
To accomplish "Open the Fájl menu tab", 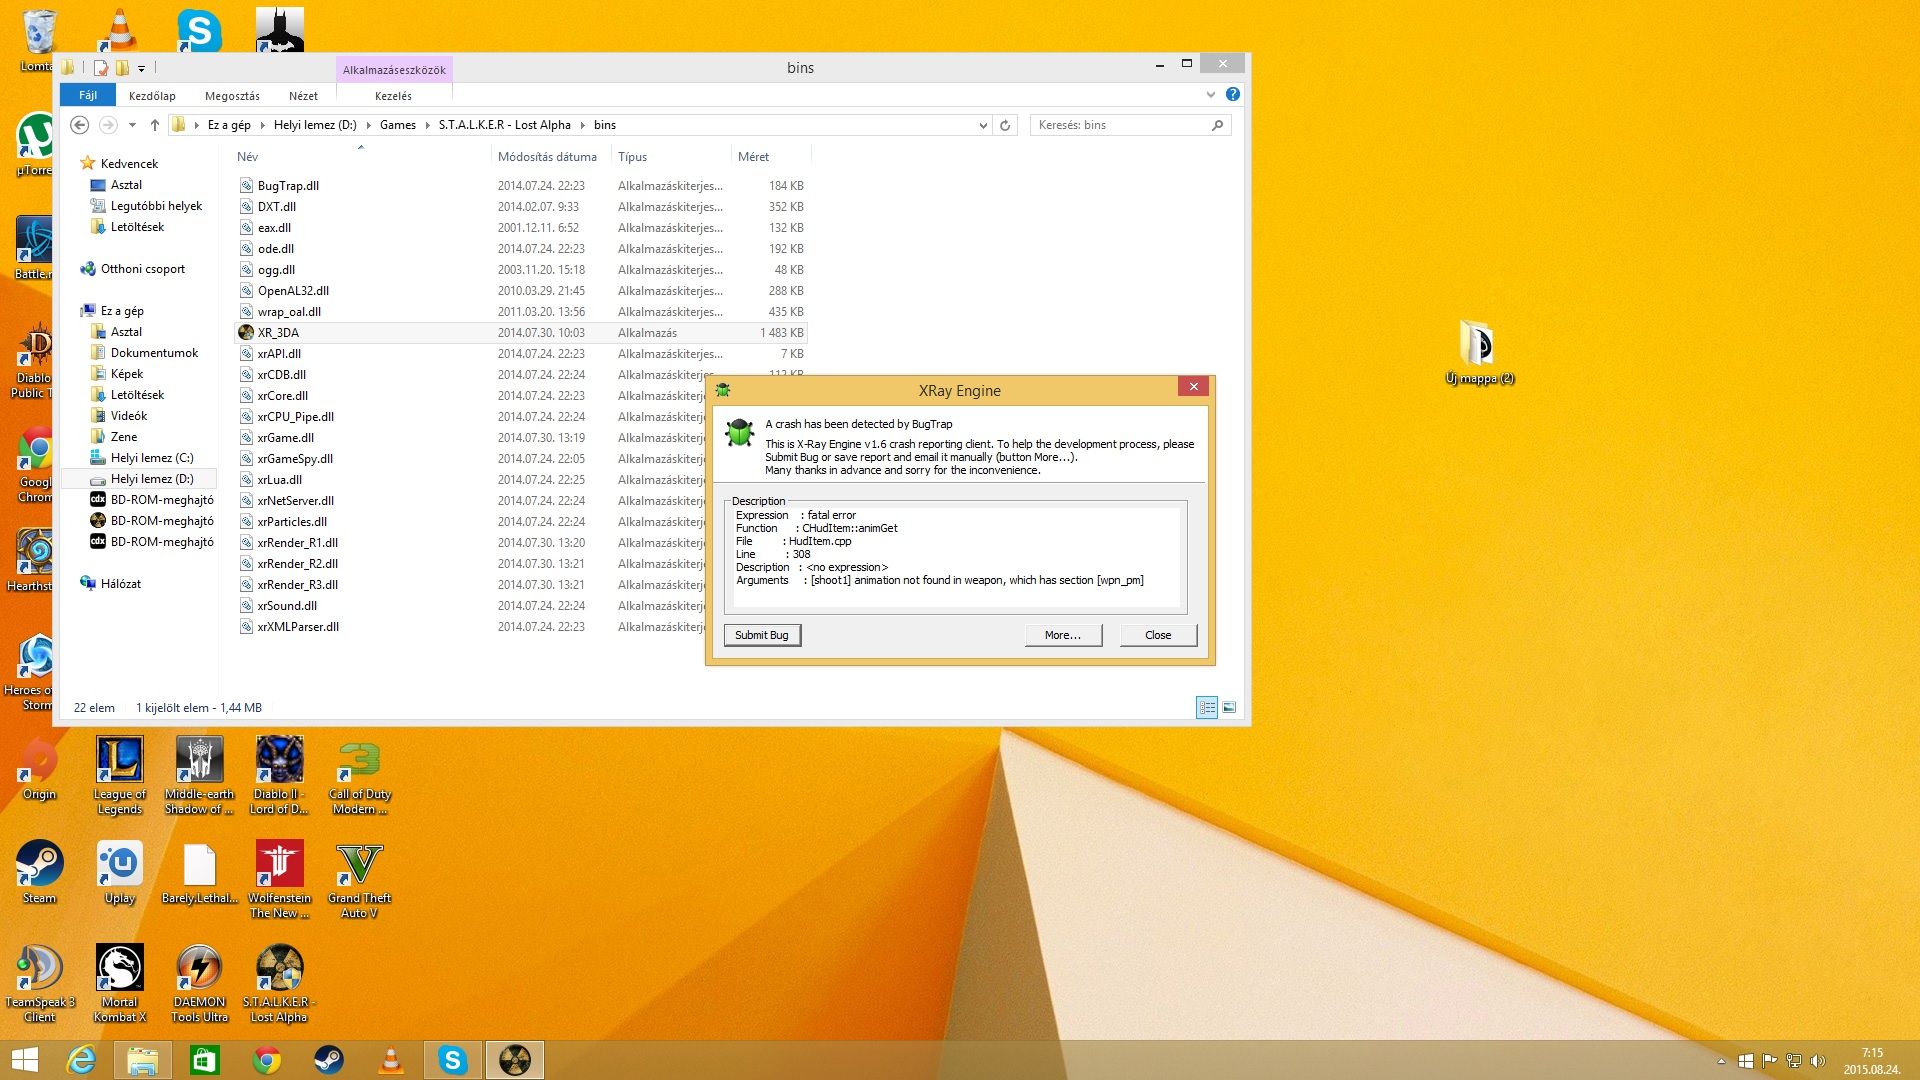I will tap(88, 96).
